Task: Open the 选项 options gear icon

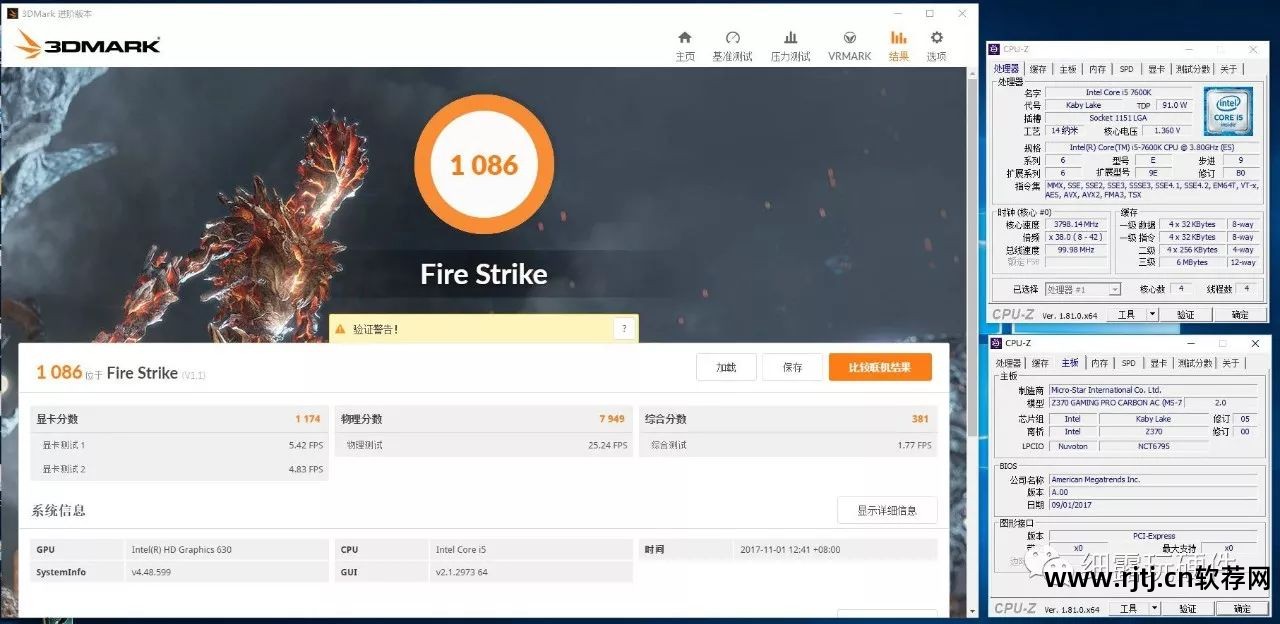Action: point(937,38)
